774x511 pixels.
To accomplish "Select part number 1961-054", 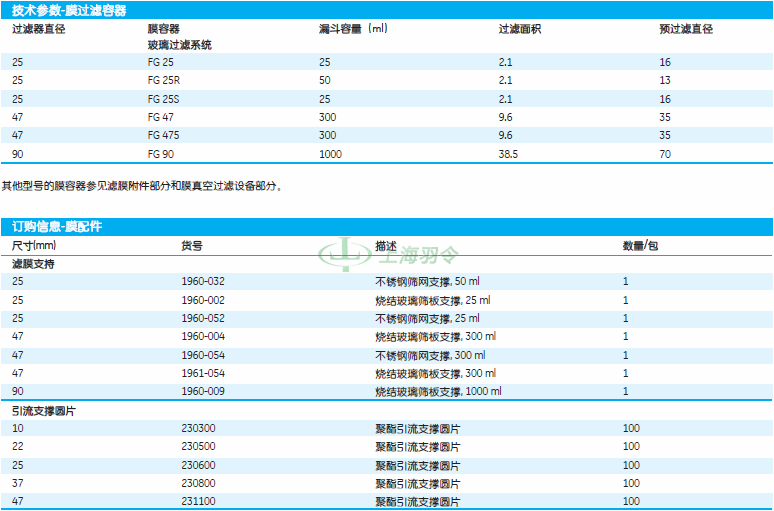I will 203,373.
